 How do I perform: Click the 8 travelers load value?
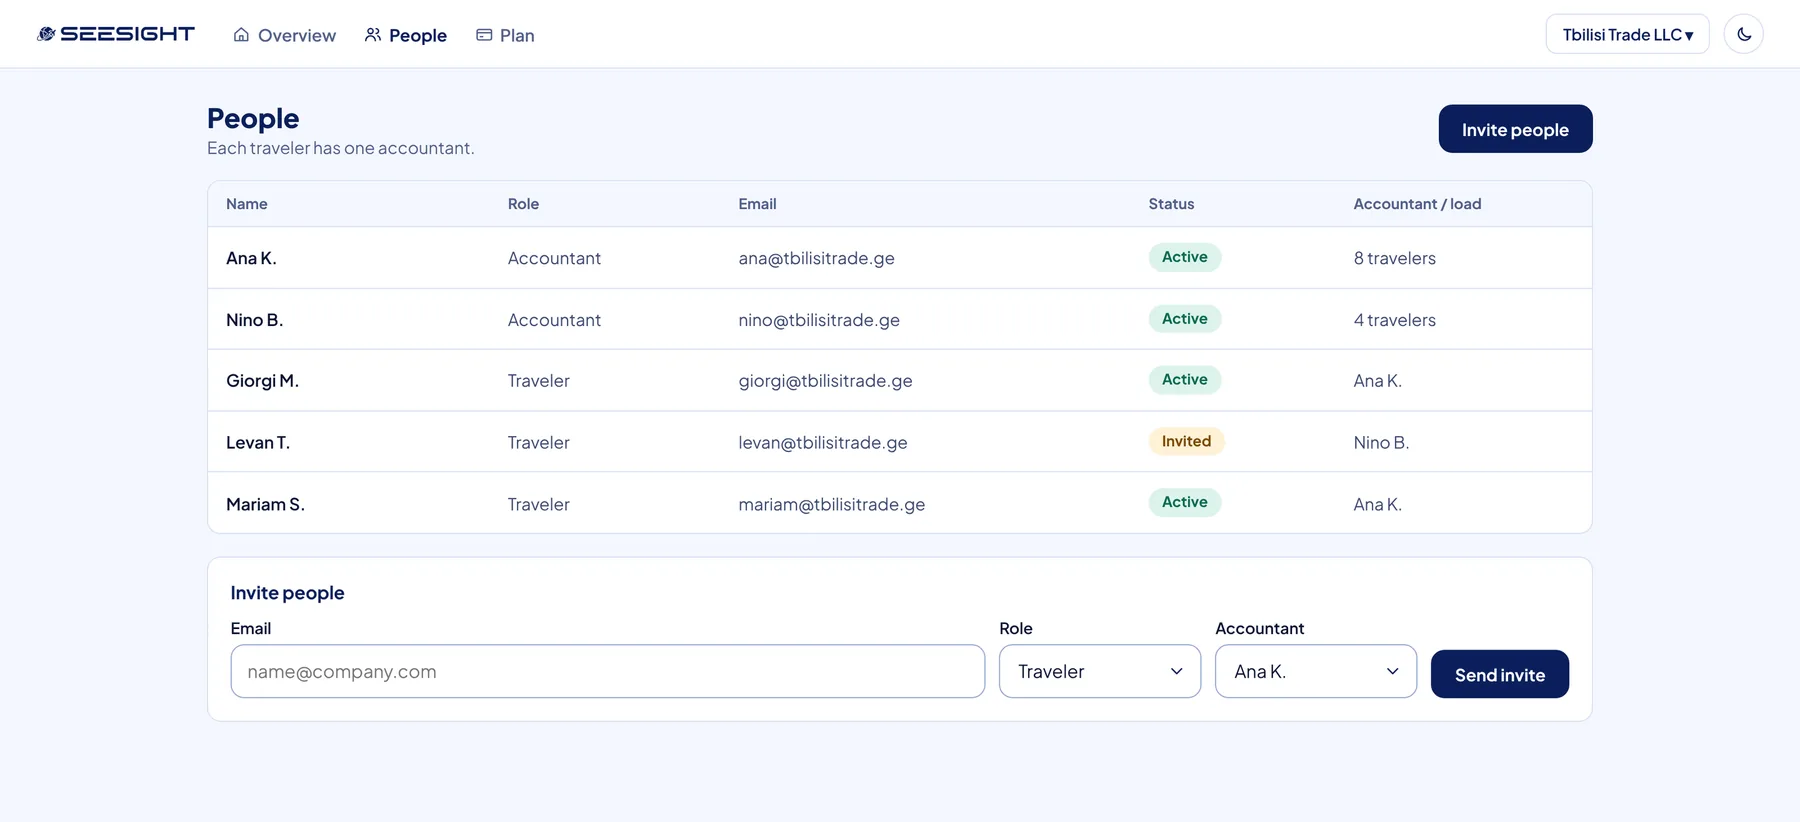1395,258
